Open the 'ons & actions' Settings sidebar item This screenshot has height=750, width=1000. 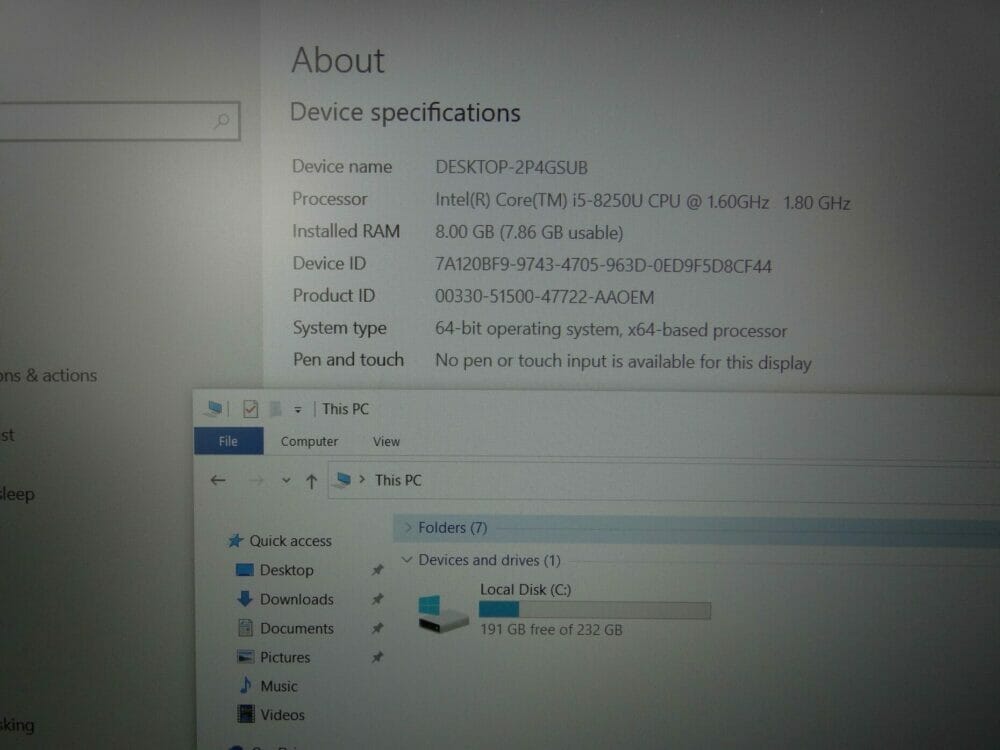click(48, 376)
